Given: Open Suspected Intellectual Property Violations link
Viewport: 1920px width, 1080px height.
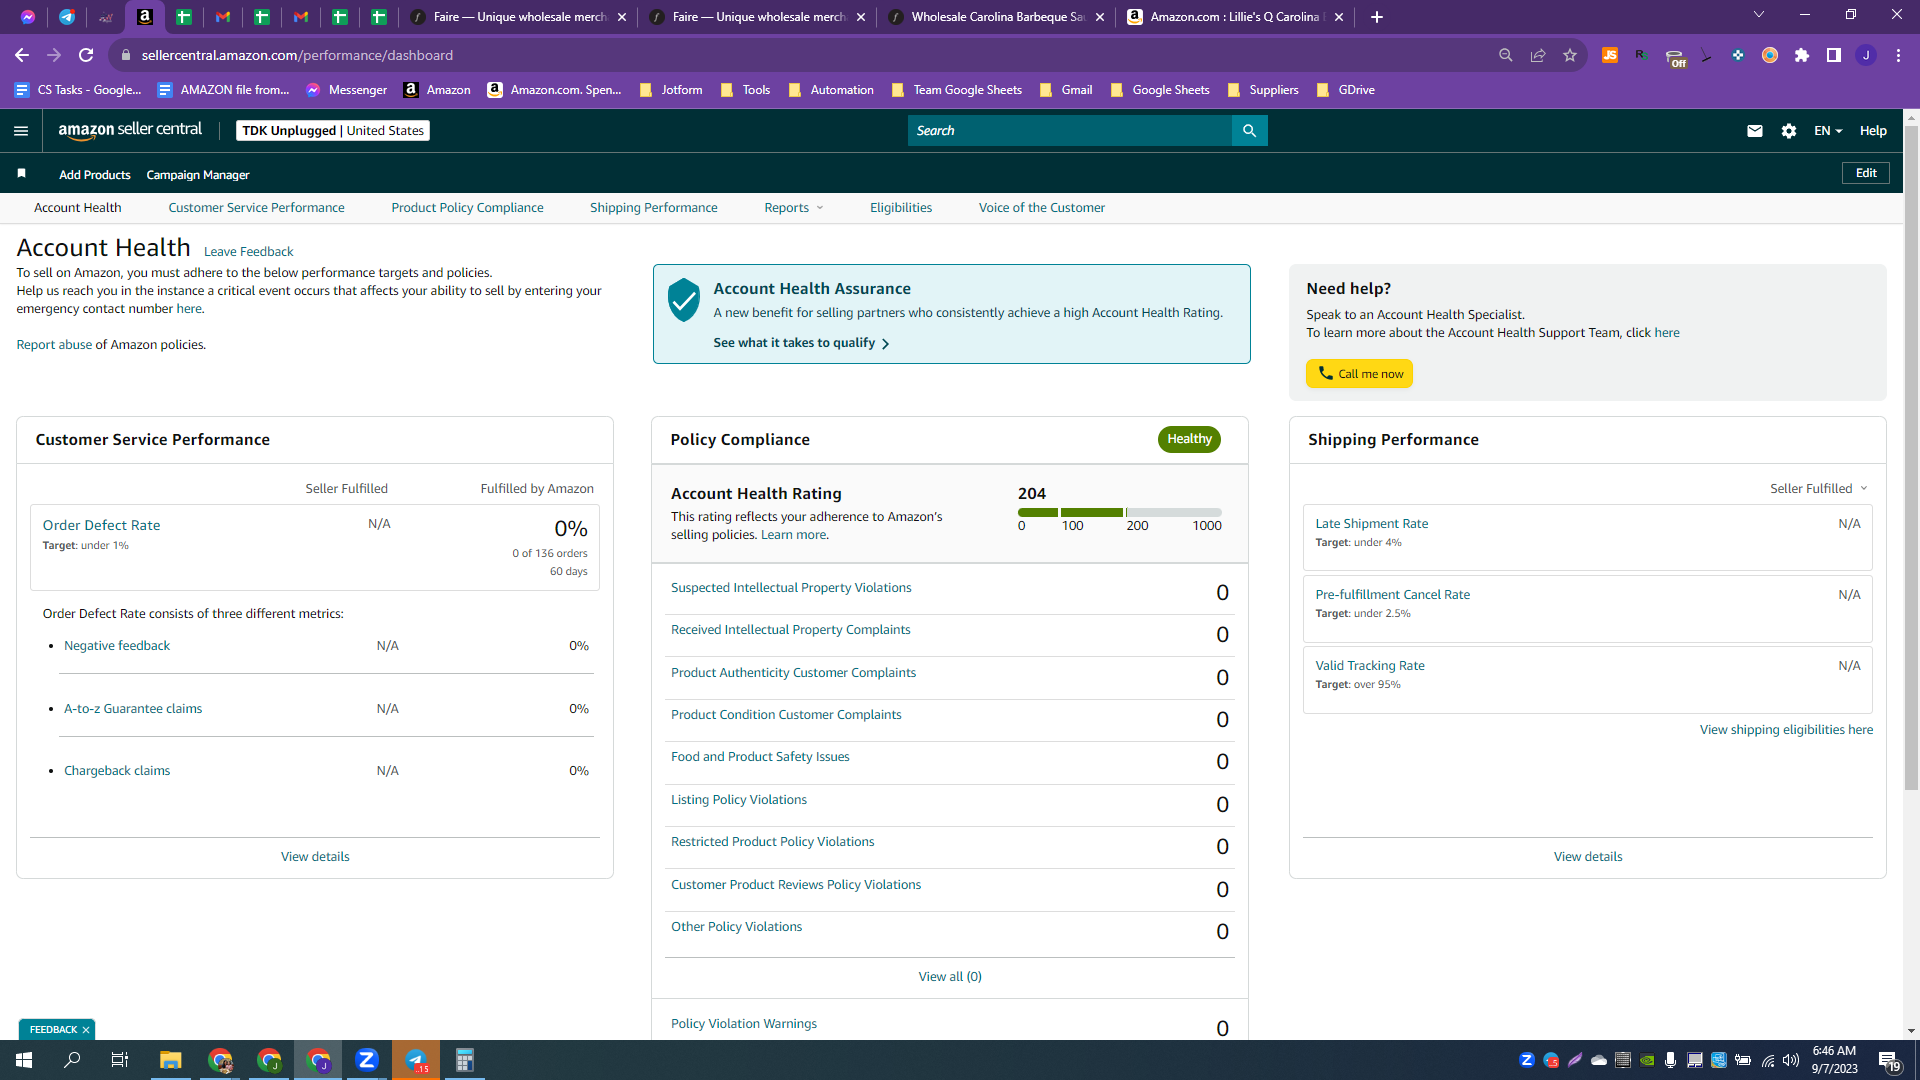Looking at the screenshot, I should 791,588.
